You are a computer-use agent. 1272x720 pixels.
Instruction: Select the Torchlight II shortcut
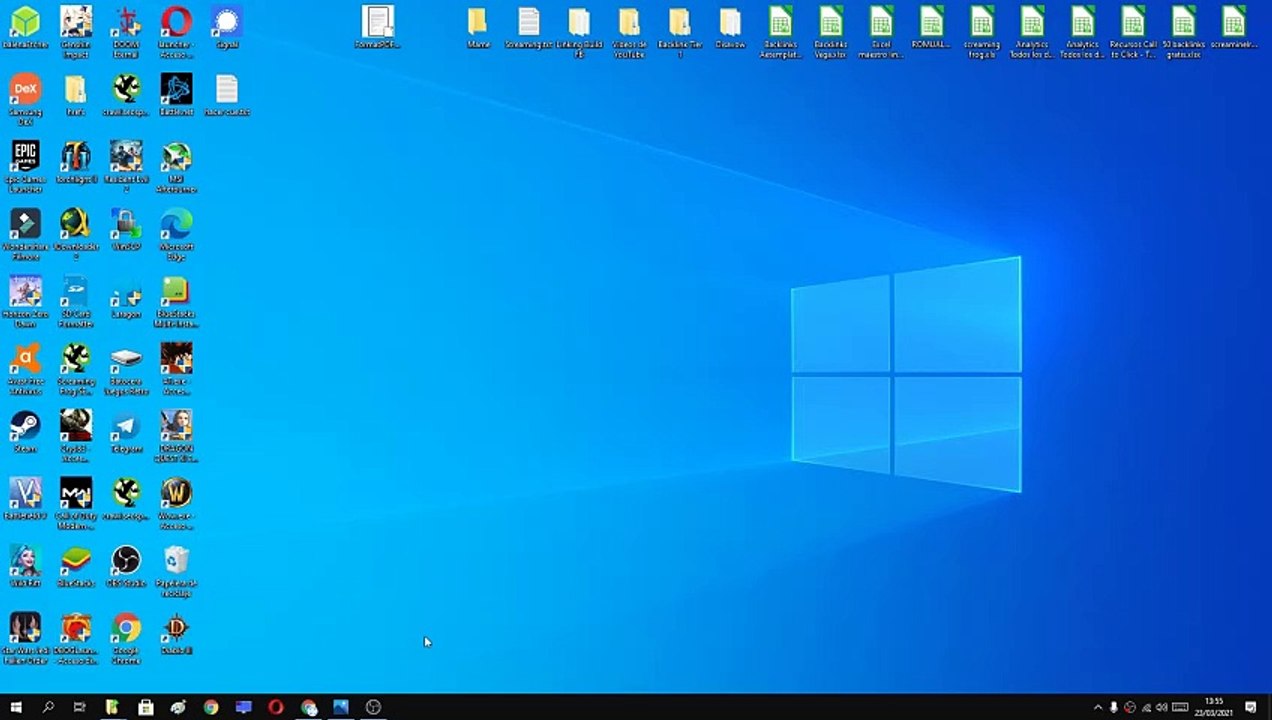(x=76, y=162)
